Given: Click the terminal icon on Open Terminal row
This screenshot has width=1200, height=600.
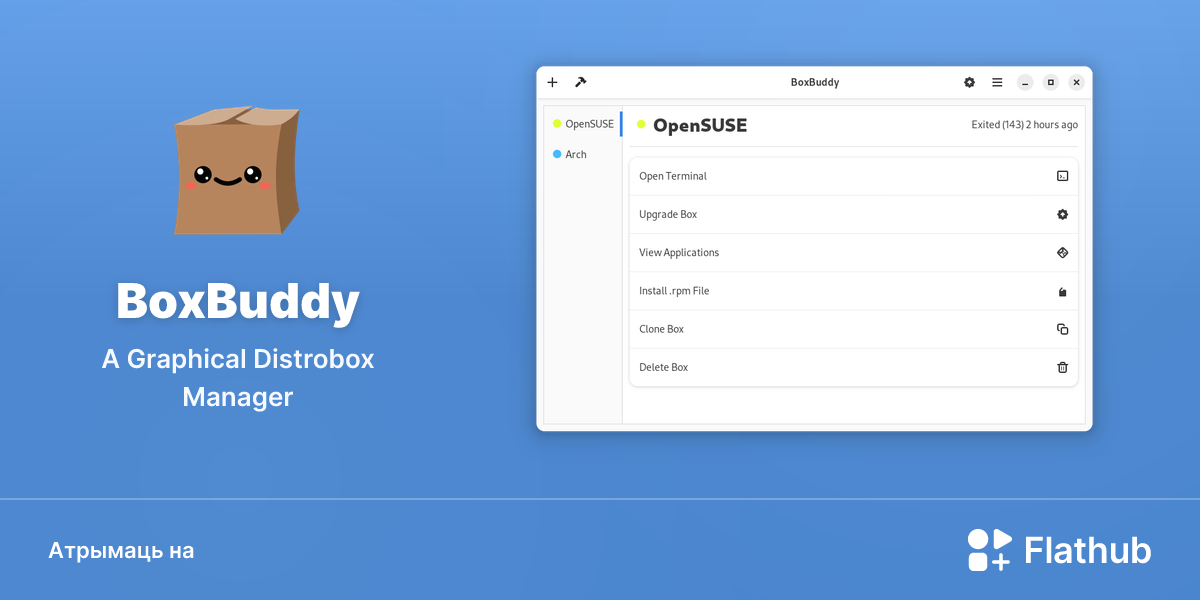Looking at the screenshot, I should coord(1062,176).
